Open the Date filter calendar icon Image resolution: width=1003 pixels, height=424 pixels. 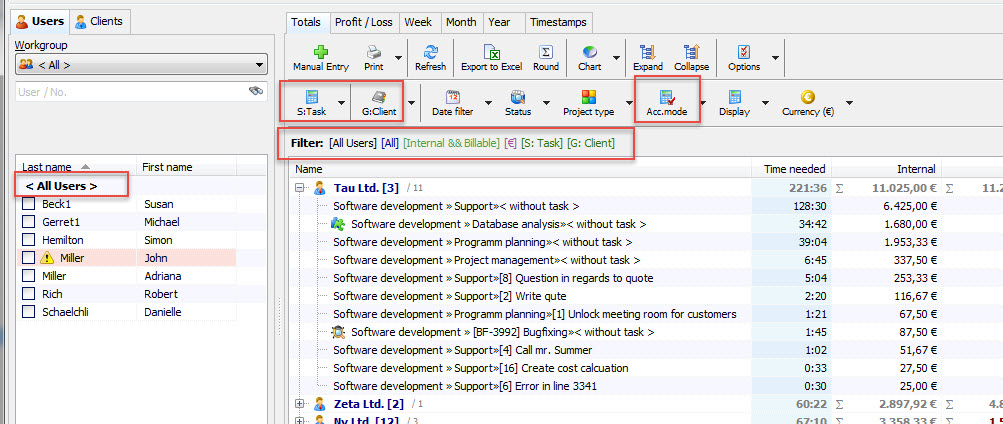pyautogui.click(x=452, y=97)
